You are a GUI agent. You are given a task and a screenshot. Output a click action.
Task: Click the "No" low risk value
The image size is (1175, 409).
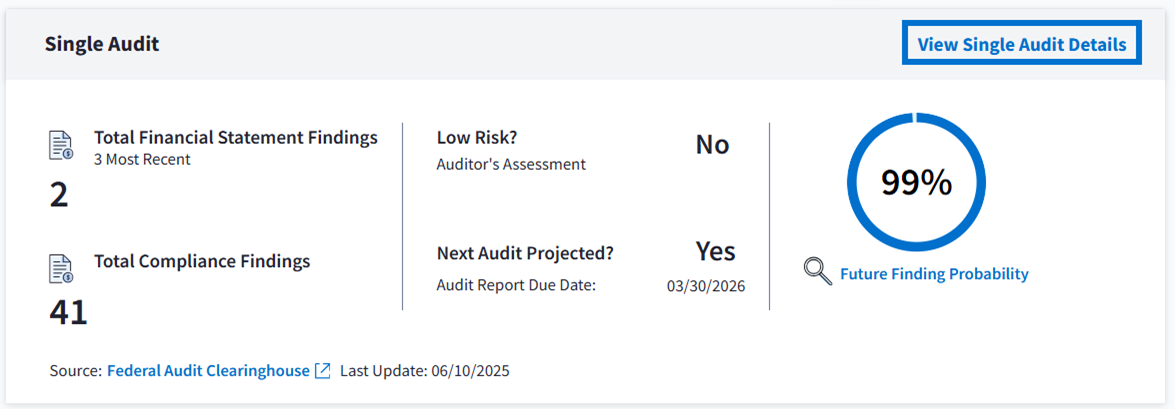[x=712, y=145]
